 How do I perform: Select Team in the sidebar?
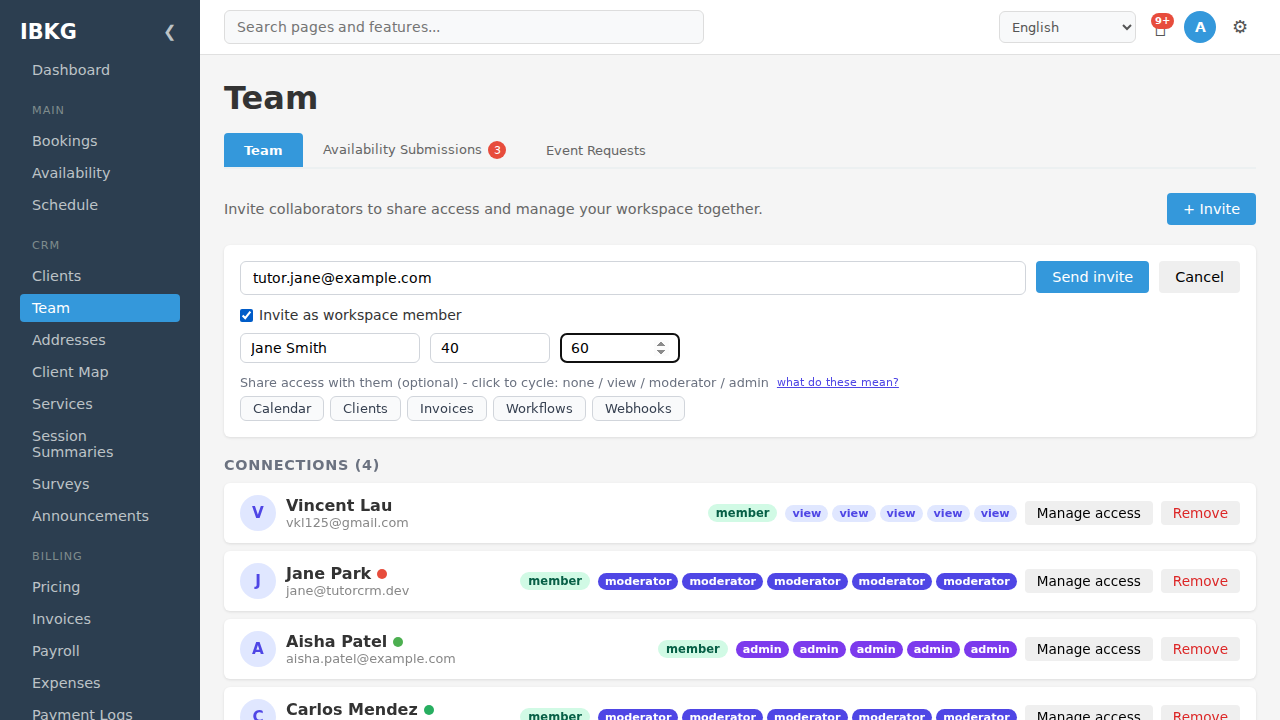(x=100, y=308)
